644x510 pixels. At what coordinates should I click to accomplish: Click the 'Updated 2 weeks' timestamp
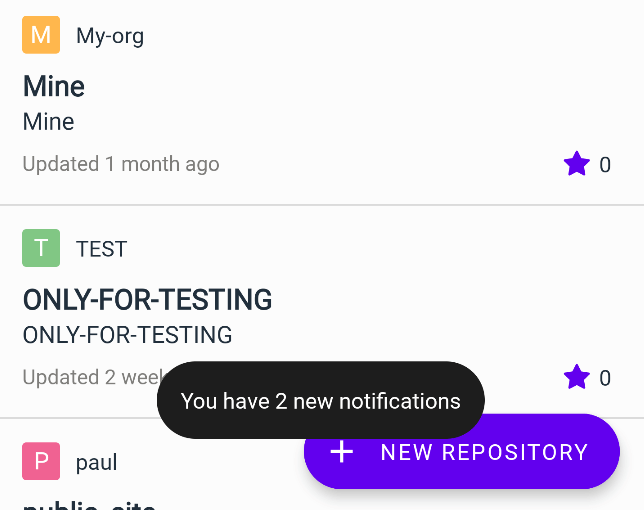pyautogui.click(x=93, y=377)
